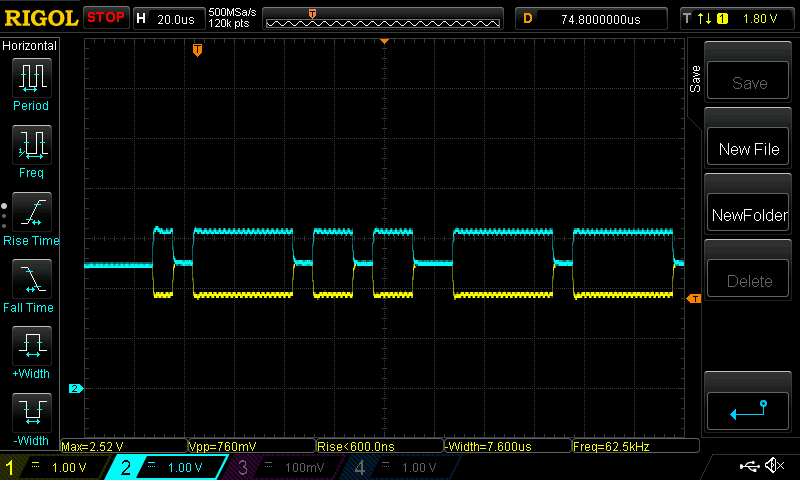Click the muted speaker sound icon
The image size is (800, 480).
(x=774, y=465)
